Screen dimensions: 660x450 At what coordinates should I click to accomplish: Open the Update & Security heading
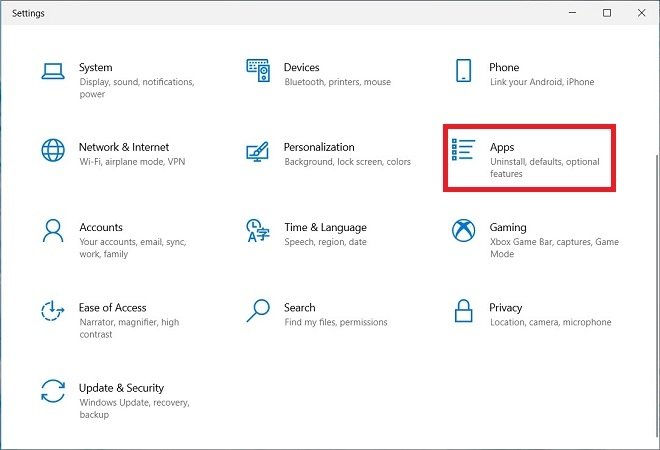121,388
